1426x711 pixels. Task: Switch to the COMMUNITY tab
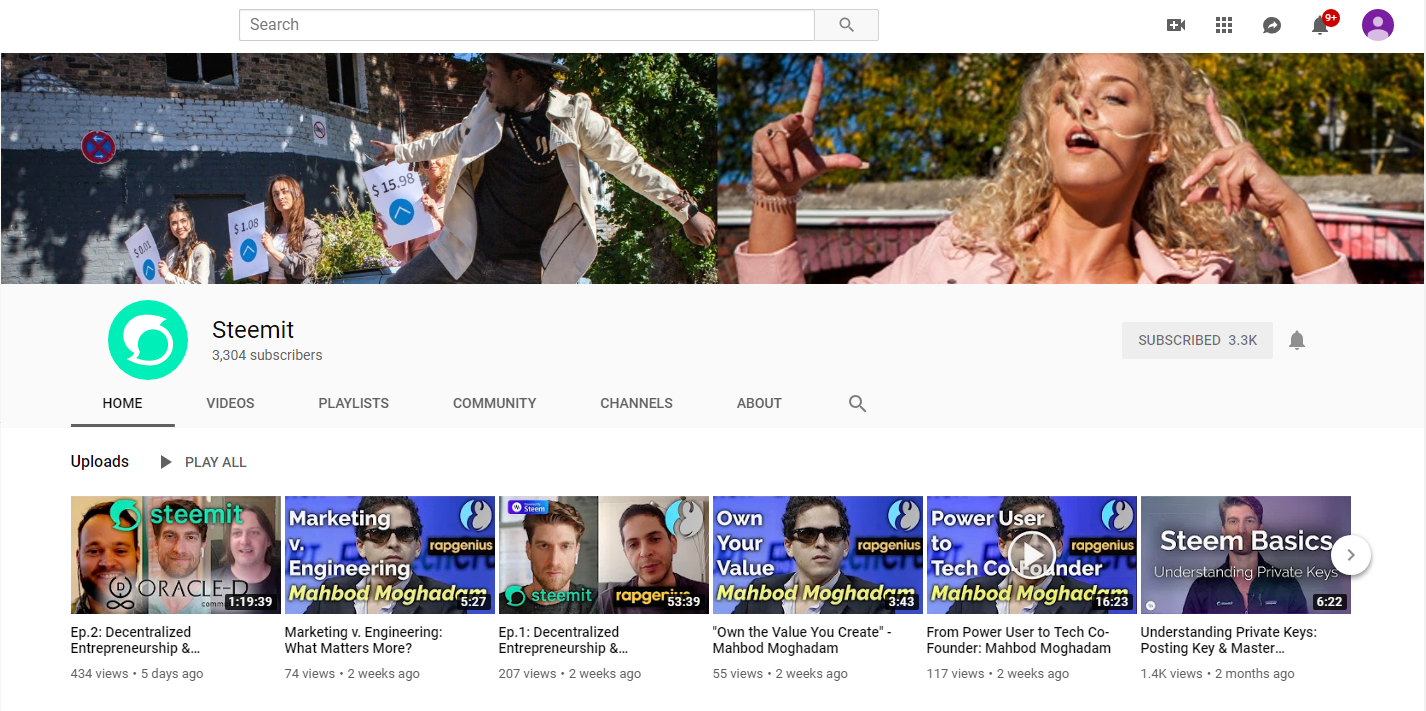(495, 403)
